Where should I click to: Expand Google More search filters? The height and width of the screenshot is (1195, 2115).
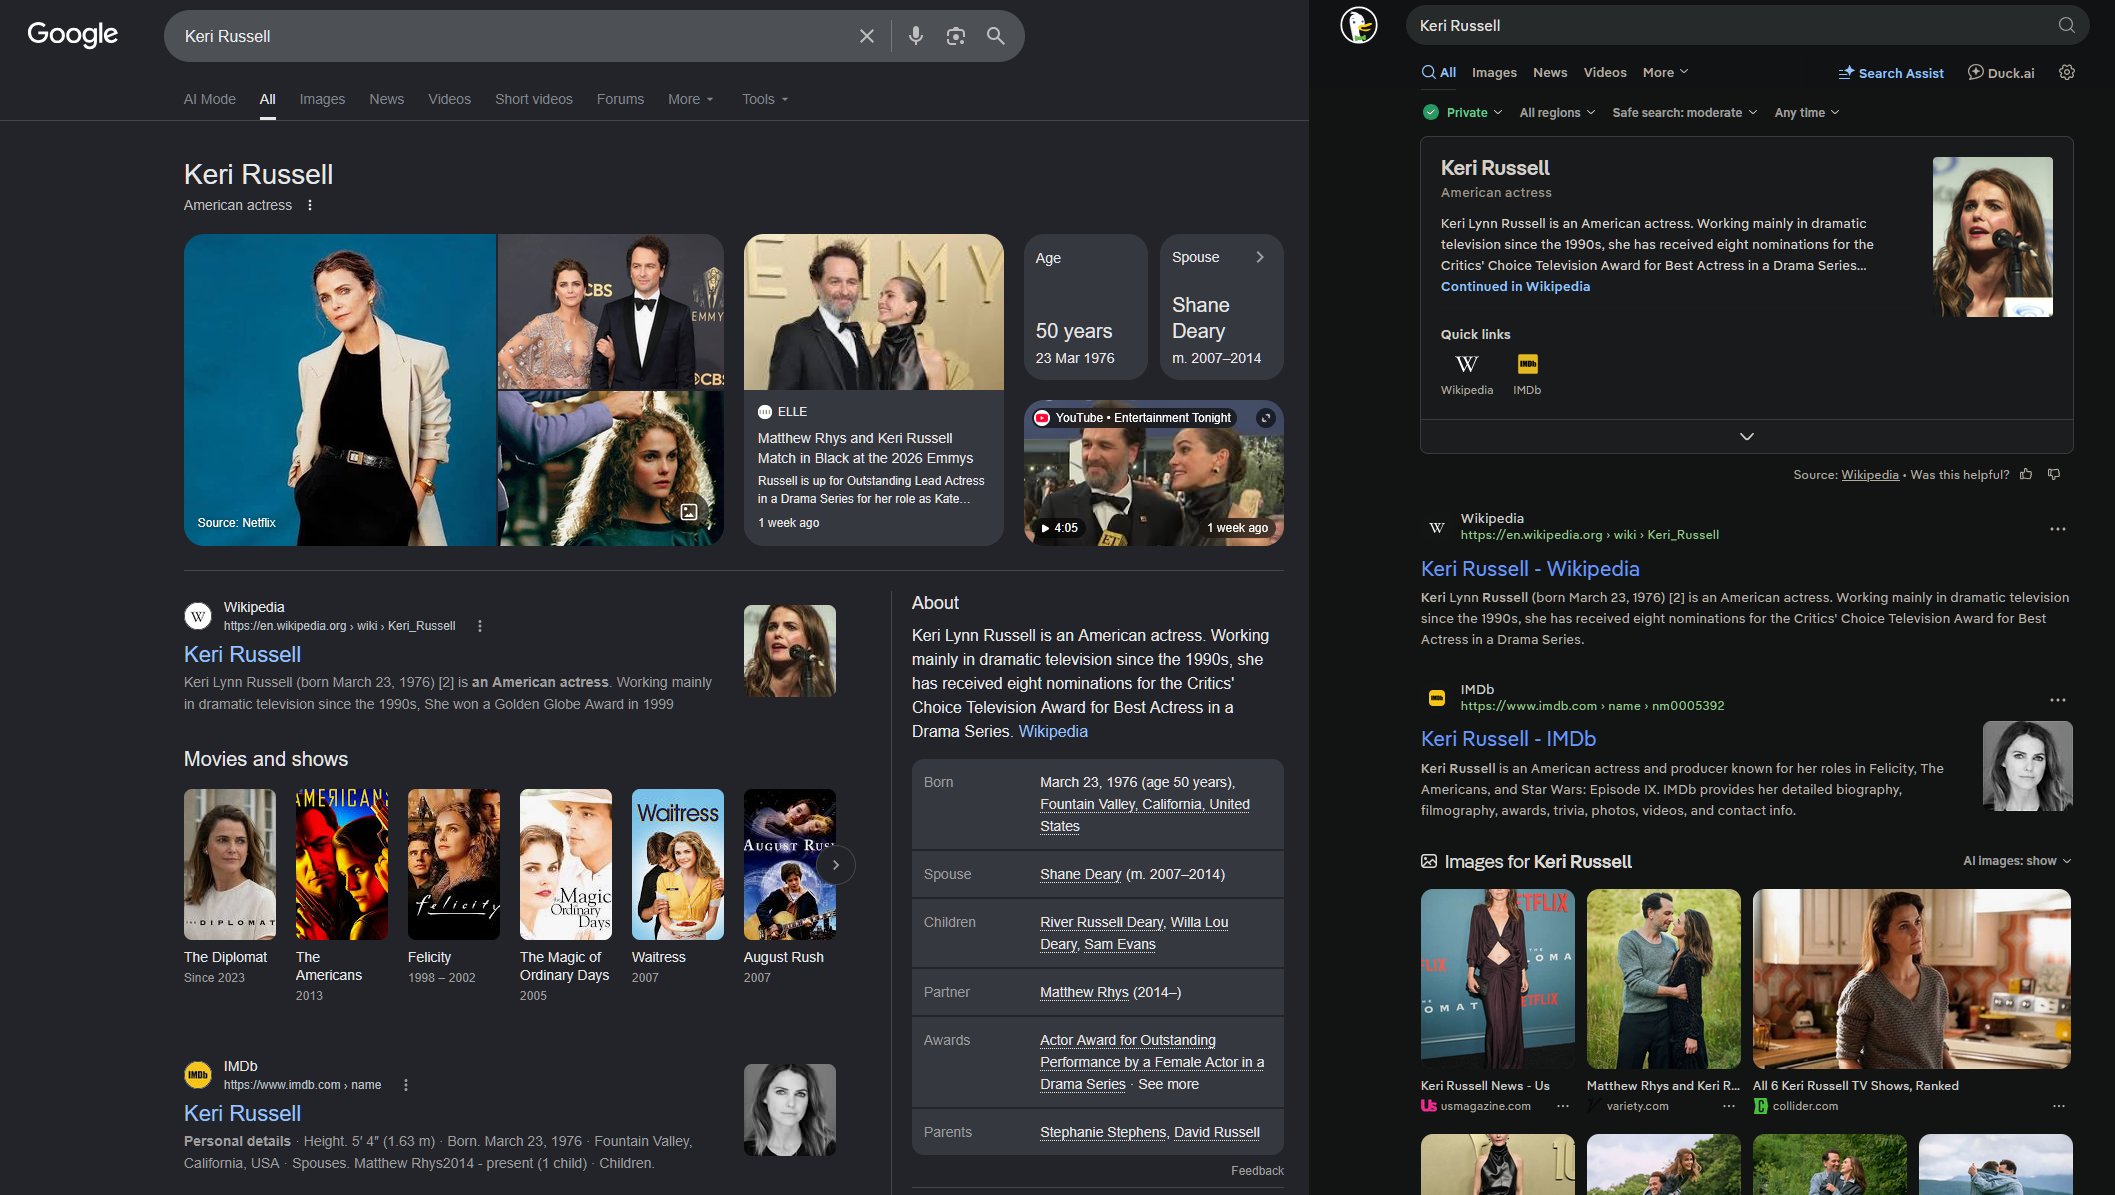(x=691, y=99)
